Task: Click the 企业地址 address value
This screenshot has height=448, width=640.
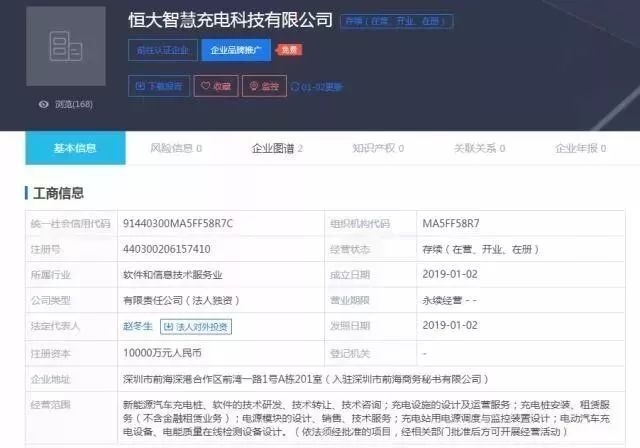Action: pyautogui.click(x=306, y=379)
